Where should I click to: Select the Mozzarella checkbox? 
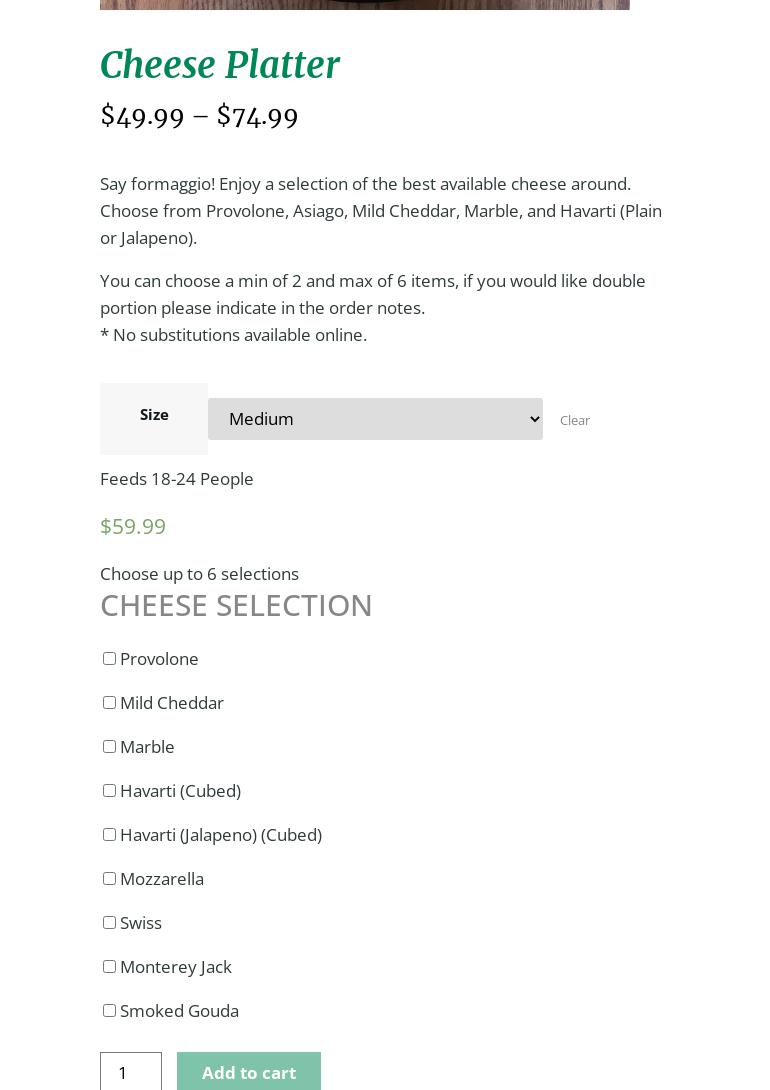click(x=109, y=879)
